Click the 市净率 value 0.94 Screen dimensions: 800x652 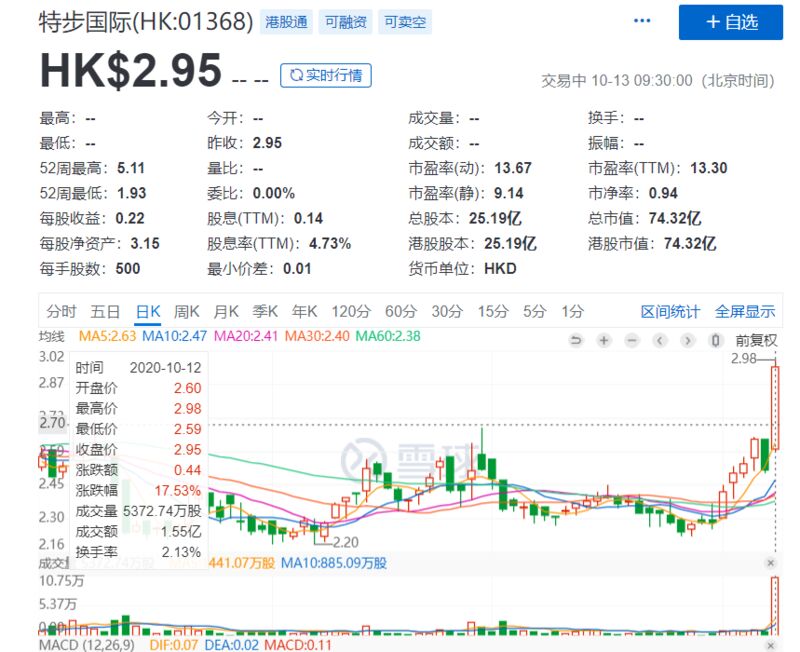[663, 193]
